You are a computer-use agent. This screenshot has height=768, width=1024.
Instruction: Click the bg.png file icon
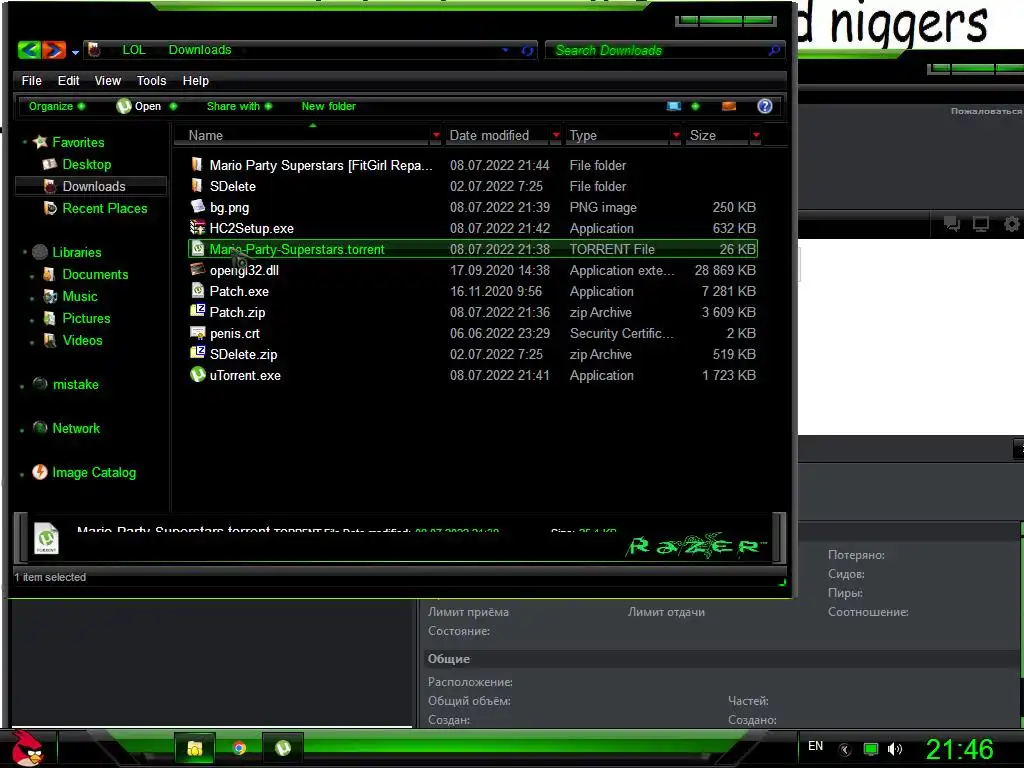pos(197,207)
